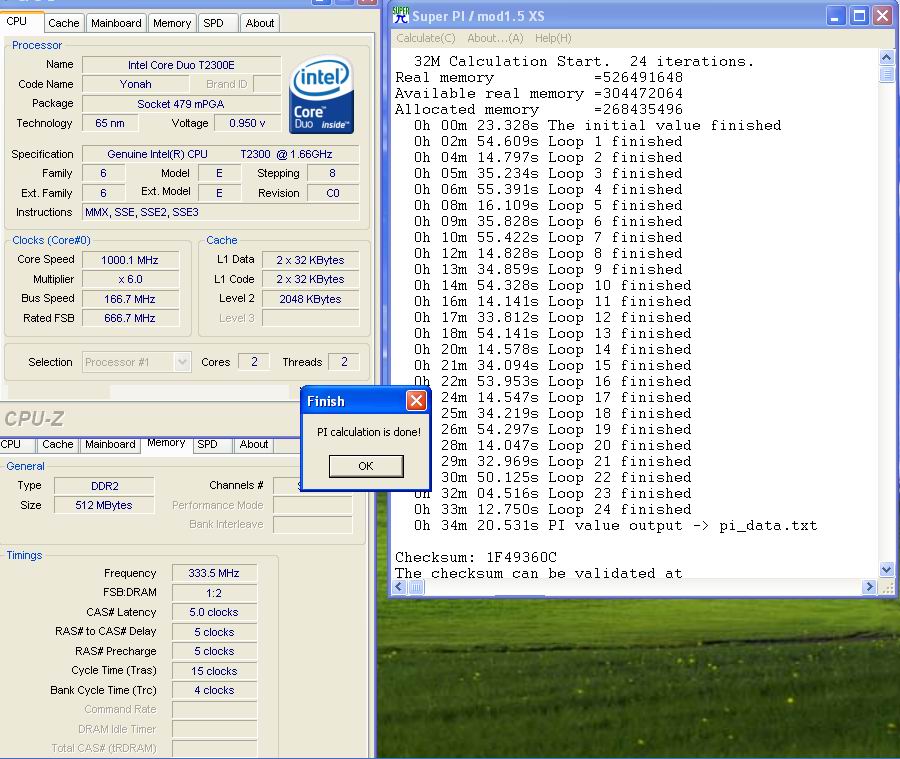Click the CAS# Latency value 5.0 clocks
Screen dimensions: 900x759
[214, 612]
